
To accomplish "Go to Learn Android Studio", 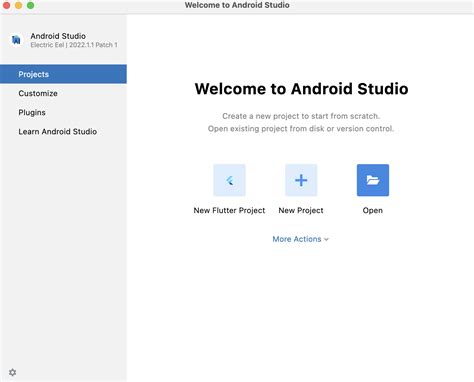I will (63, 131).
